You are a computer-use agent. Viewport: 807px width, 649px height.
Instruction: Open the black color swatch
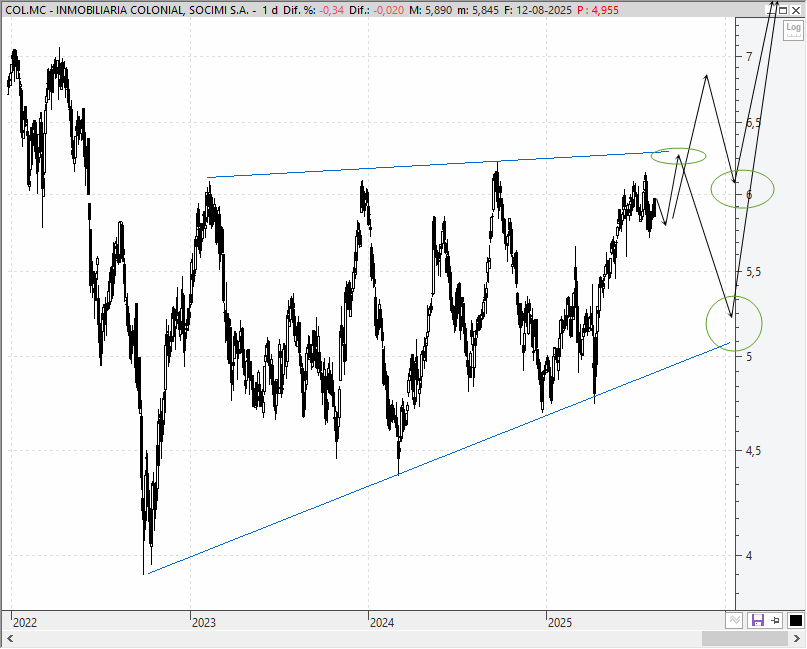tap(795, 620)
